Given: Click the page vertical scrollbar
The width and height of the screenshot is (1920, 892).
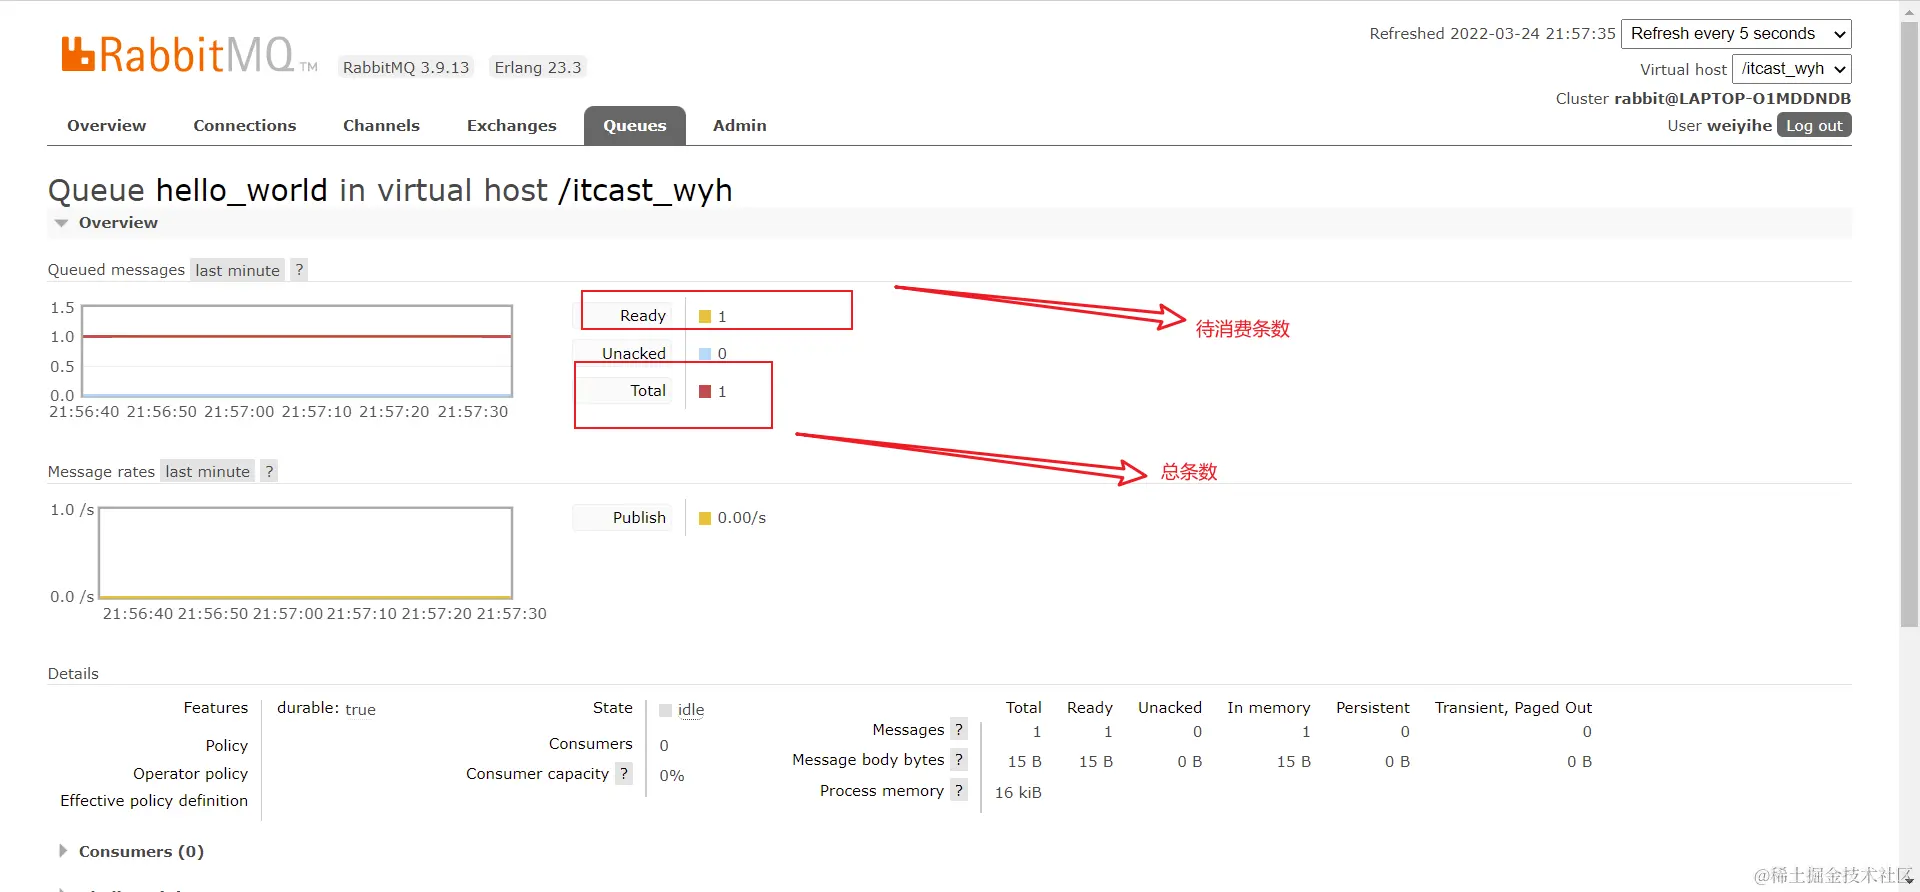Looking at the screenshot, I should (x=1909, y=325).
